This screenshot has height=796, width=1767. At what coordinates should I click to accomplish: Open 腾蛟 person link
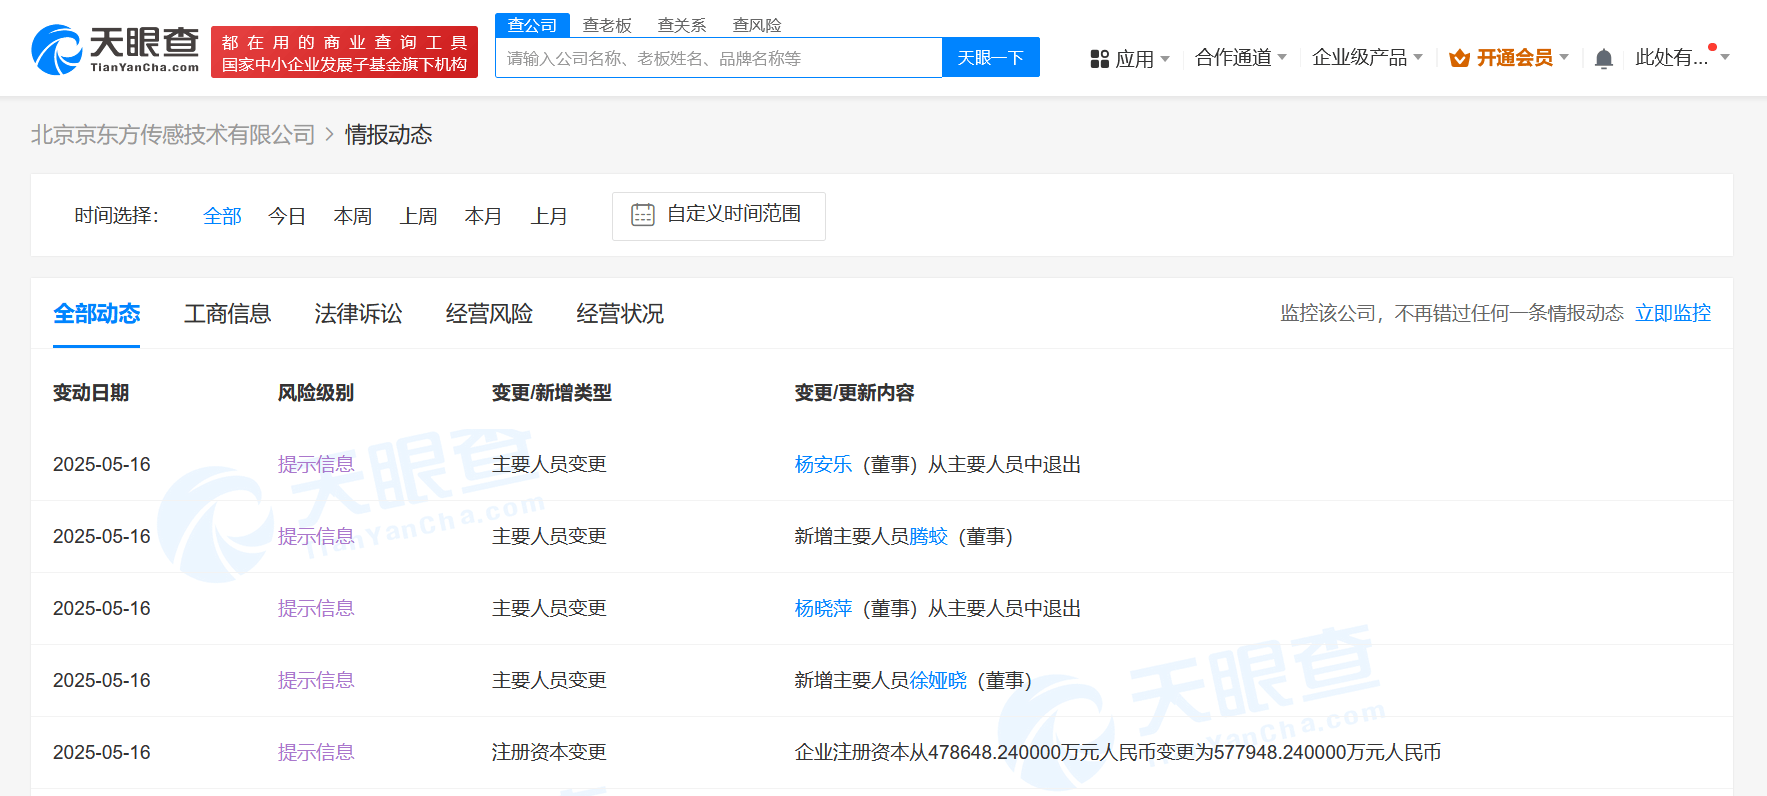tap(929, 536)
